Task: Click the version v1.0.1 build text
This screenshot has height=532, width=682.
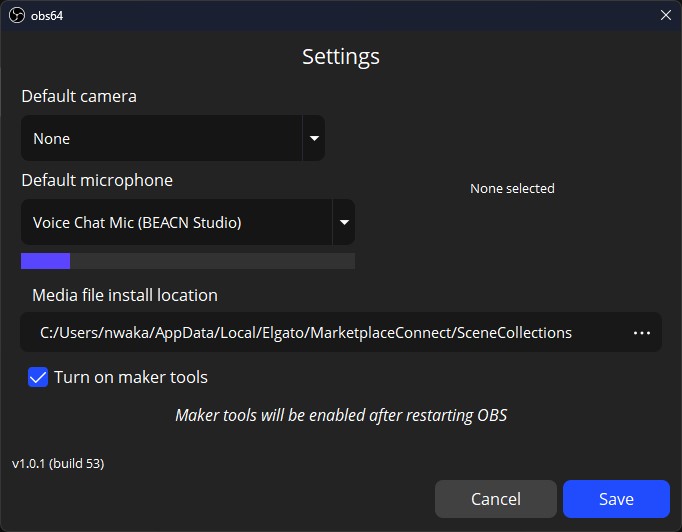Action: pyautogui.click(x=58, y=463)
